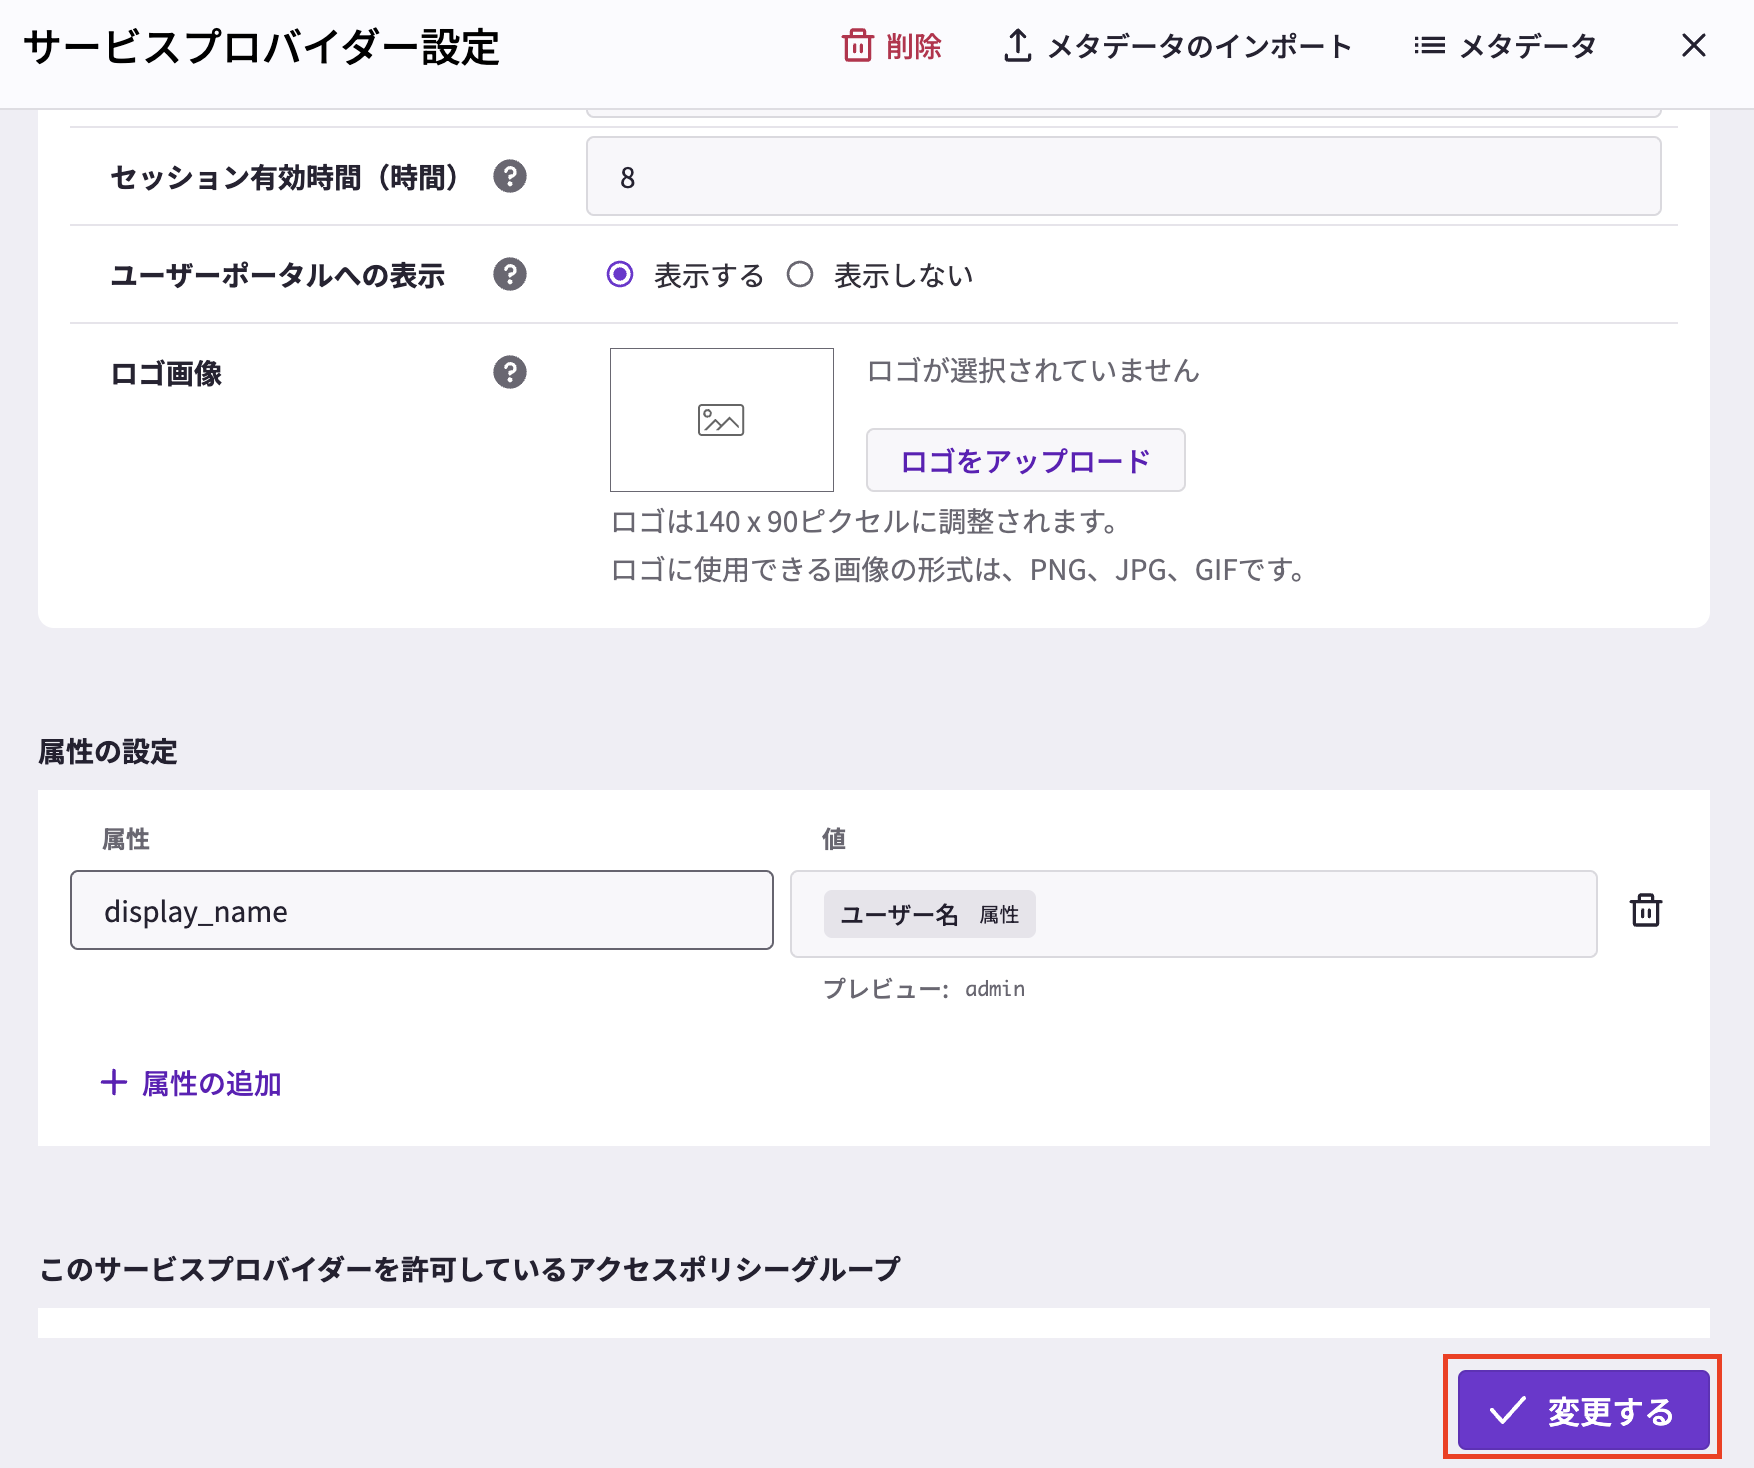Select the 表示する radio button
The image size is (1754, 1468).
pyautogui.click(x=620, y=274)
